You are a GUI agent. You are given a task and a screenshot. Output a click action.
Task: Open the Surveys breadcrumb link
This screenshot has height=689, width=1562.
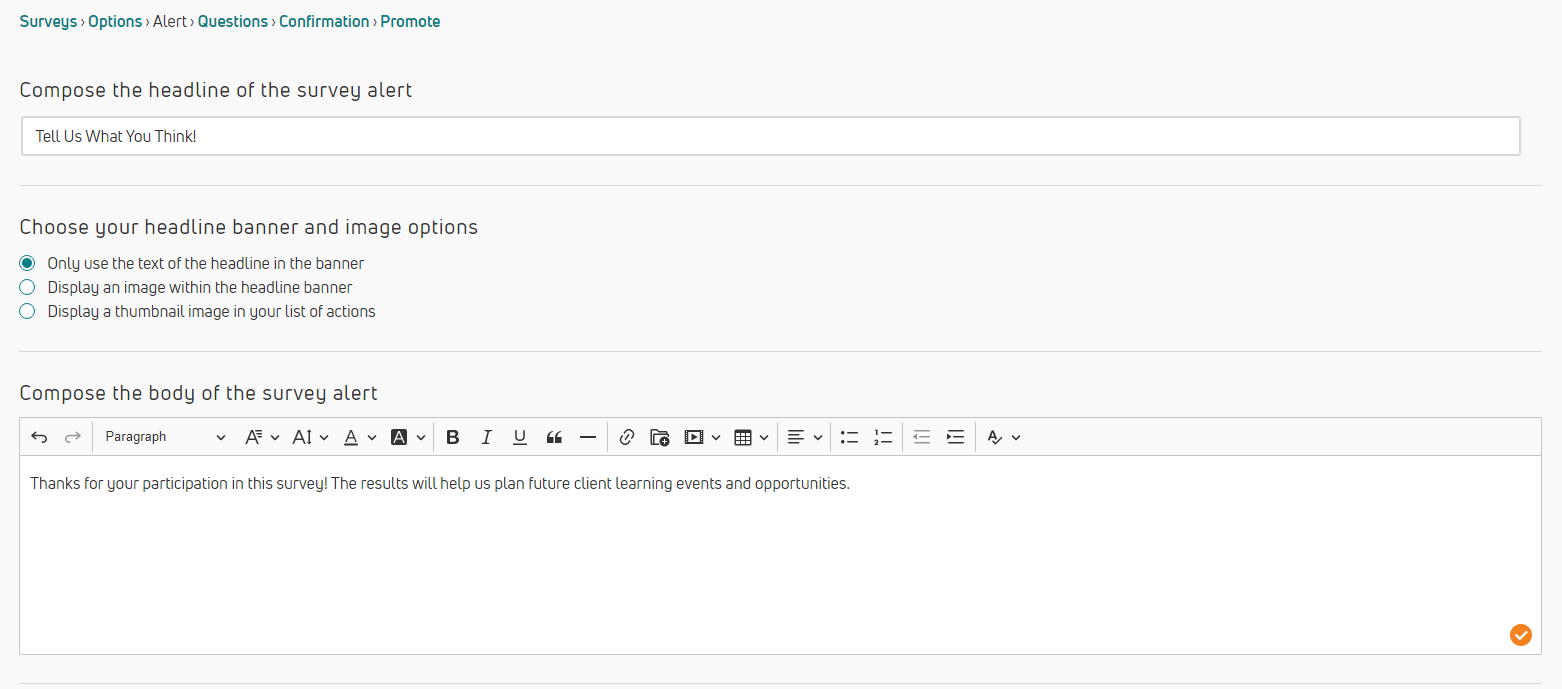[x=48, y=22]
